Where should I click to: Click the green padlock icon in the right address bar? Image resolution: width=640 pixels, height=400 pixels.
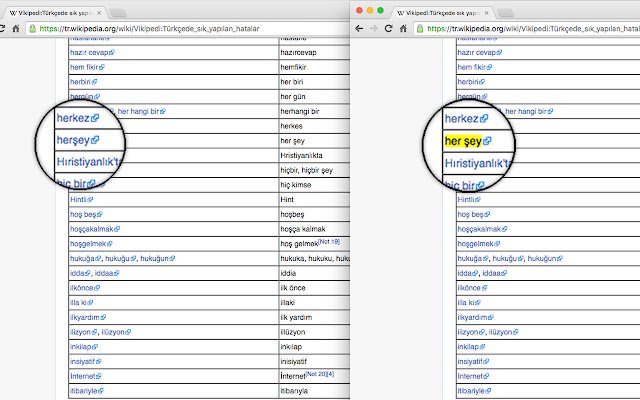click(x=420, y=29)
